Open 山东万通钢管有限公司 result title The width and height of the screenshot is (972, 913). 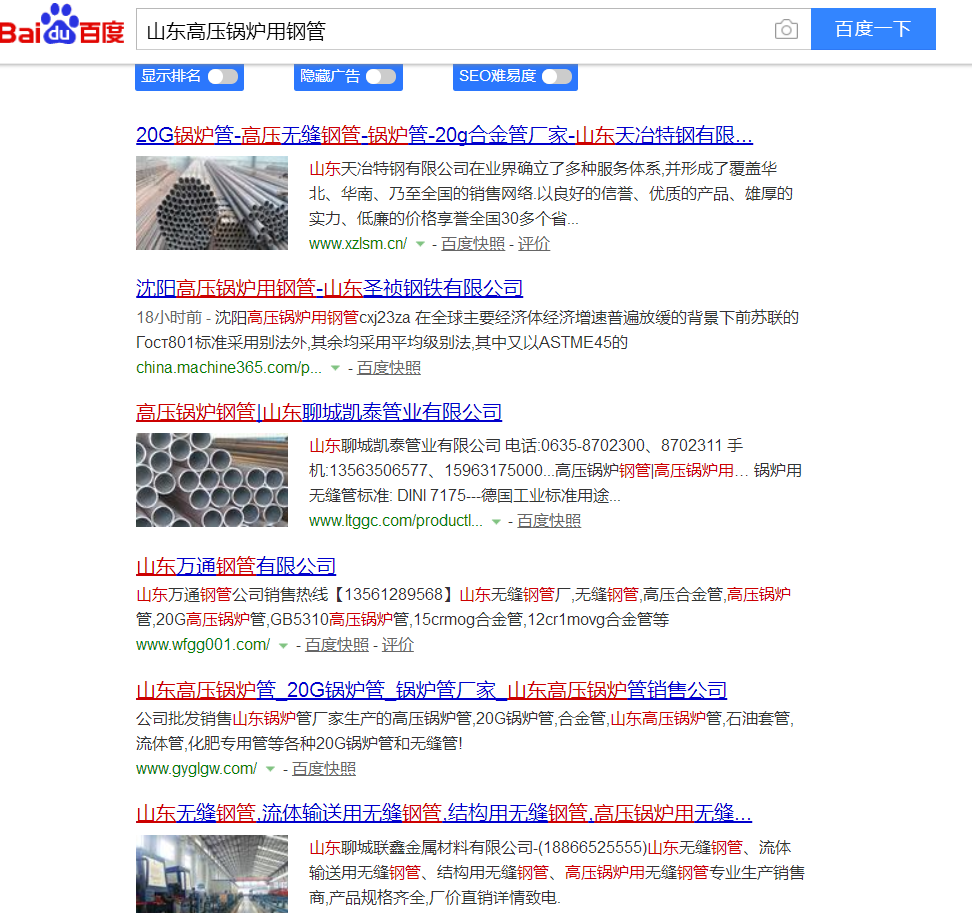pos(236,566)
